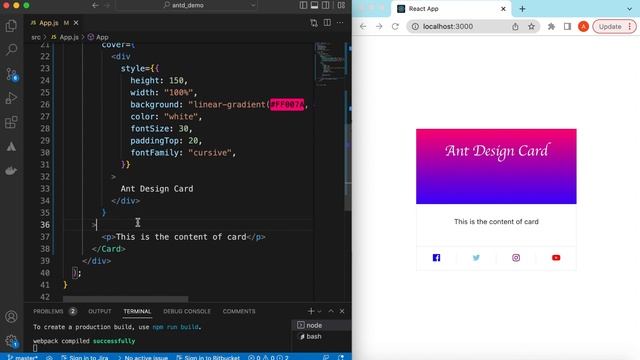
Task: Click the Facebook icon on card
Action: (x=436, y=258)
